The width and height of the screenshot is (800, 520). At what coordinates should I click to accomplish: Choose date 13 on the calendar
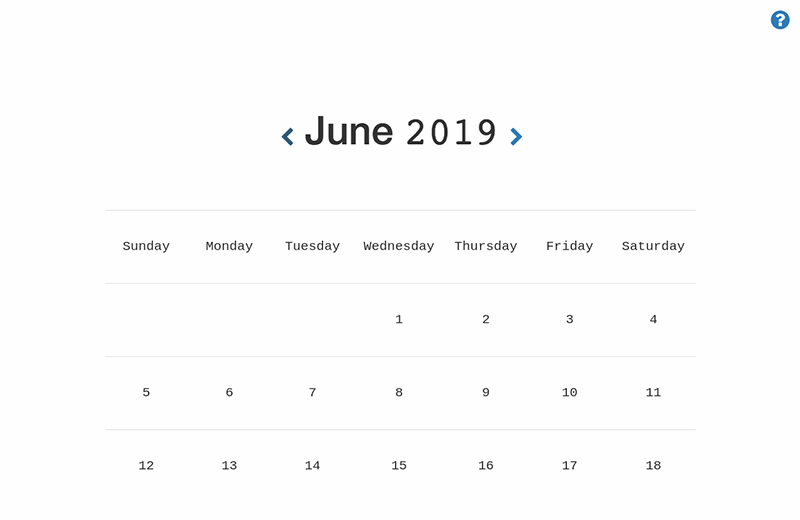coord(229,465)
